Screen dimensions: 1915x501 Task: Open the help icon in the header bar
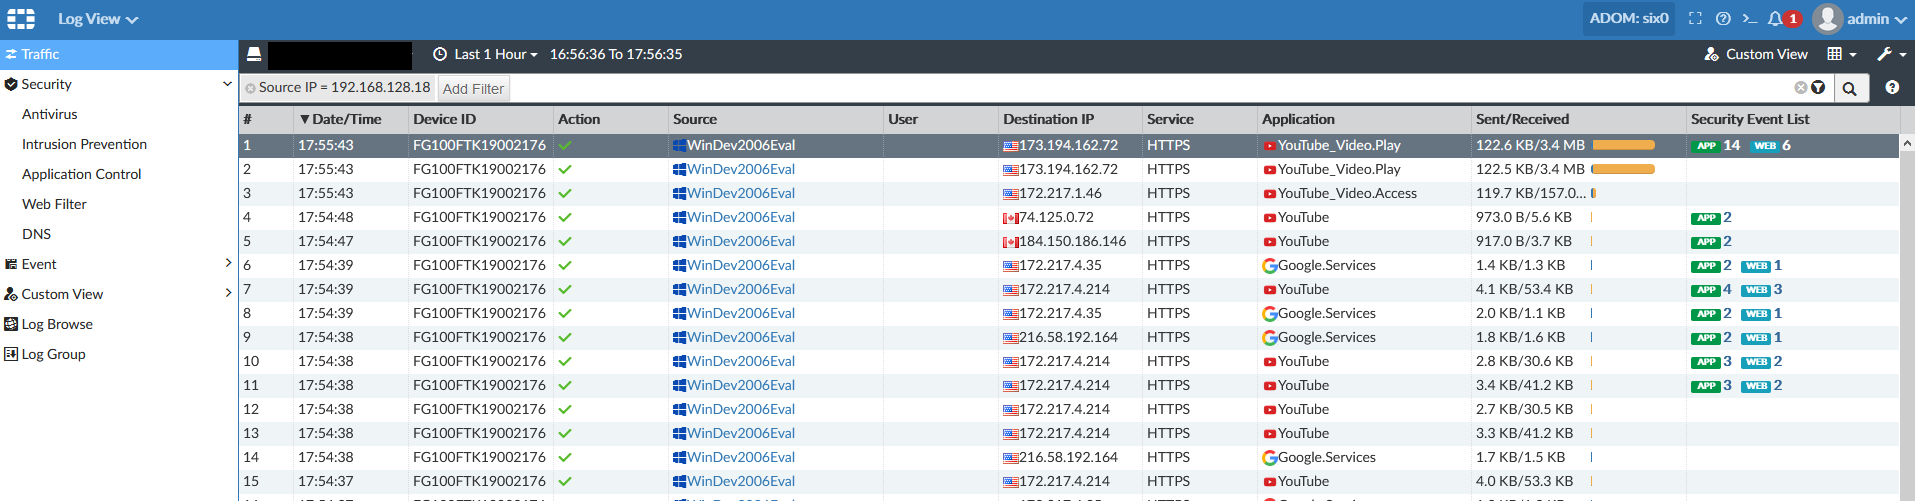(1723, 18)
